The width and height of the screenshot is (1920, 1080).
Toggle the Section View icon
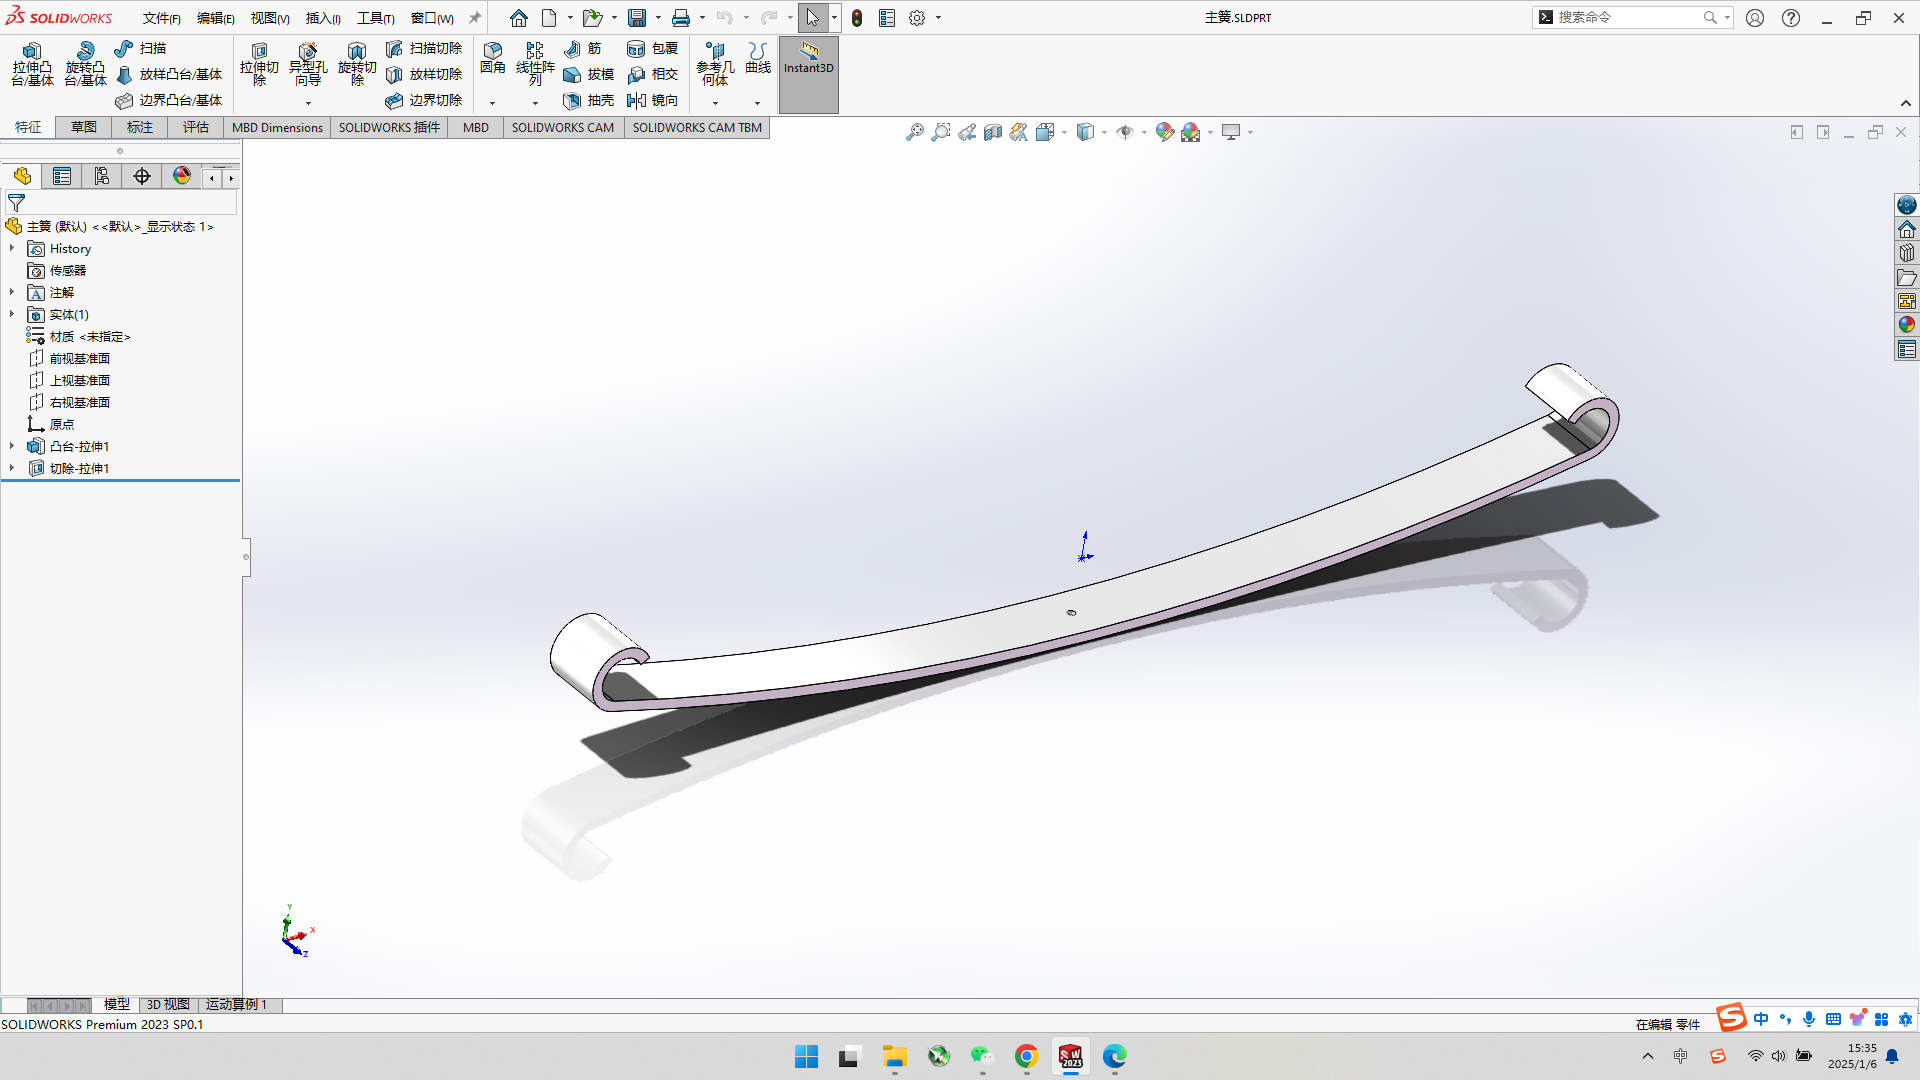(993, 131)
